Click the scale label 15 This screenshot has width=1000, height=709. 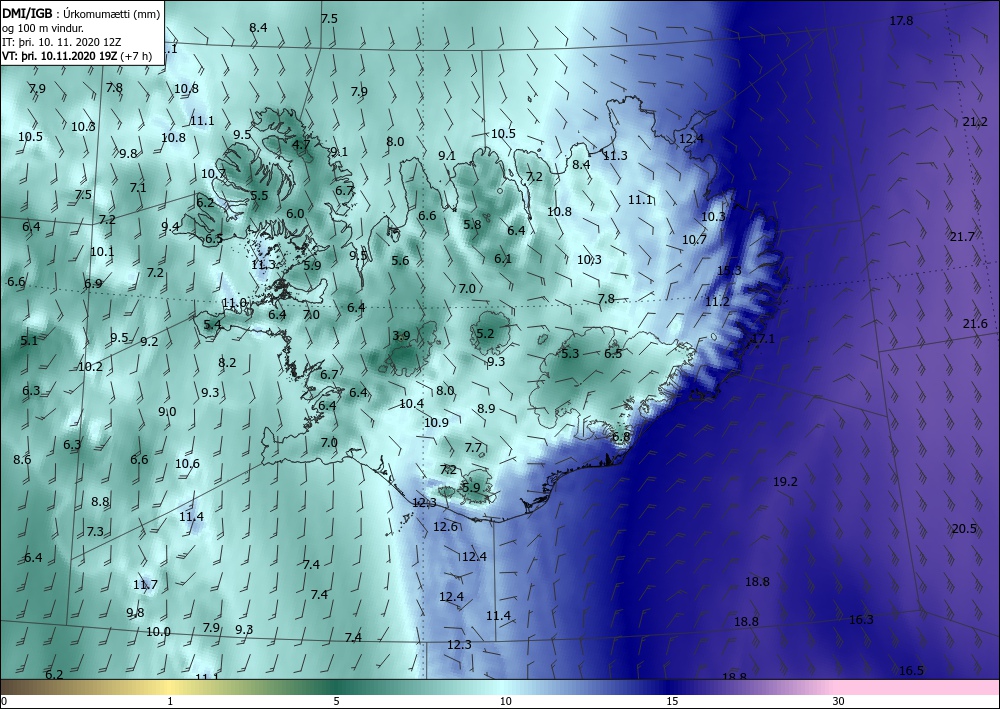coord(672,701)
